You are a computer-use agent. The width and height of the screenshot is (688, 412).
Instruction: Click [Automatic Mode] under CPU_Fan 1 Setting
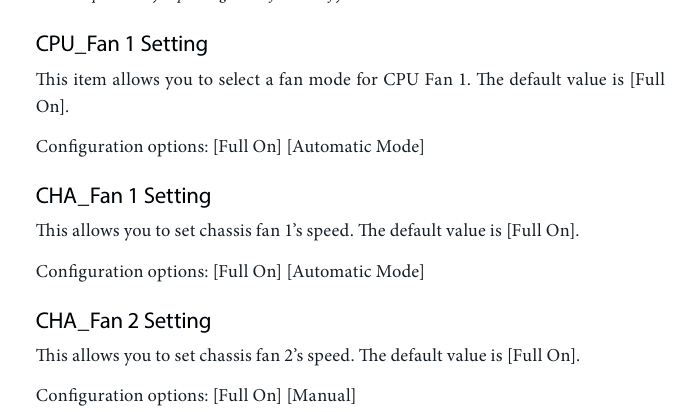(x=356, y=147)
